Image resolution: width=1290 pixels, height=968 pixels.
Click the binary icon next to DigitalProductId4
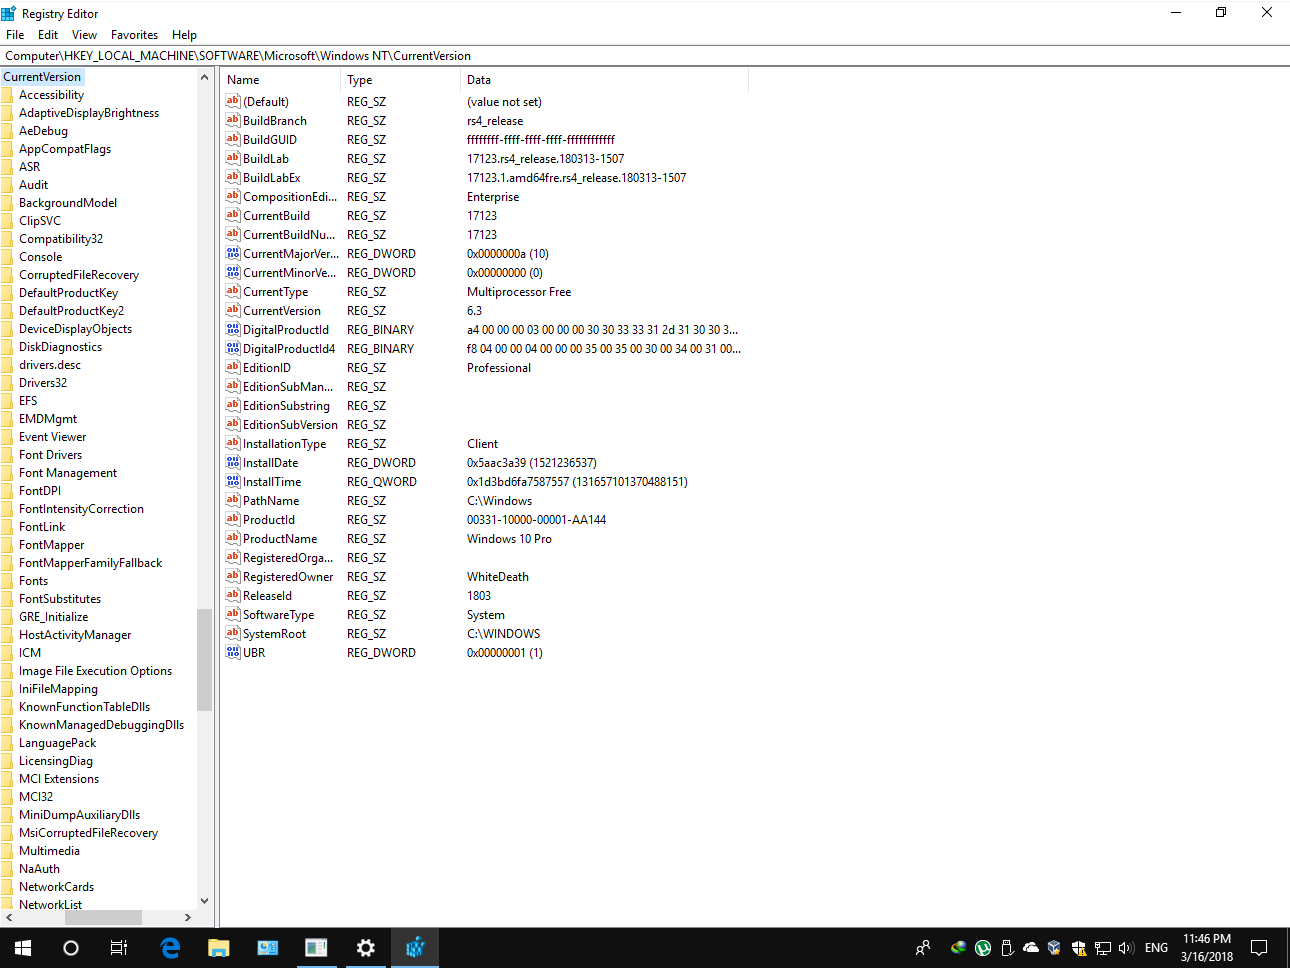(x=233, y=348)
